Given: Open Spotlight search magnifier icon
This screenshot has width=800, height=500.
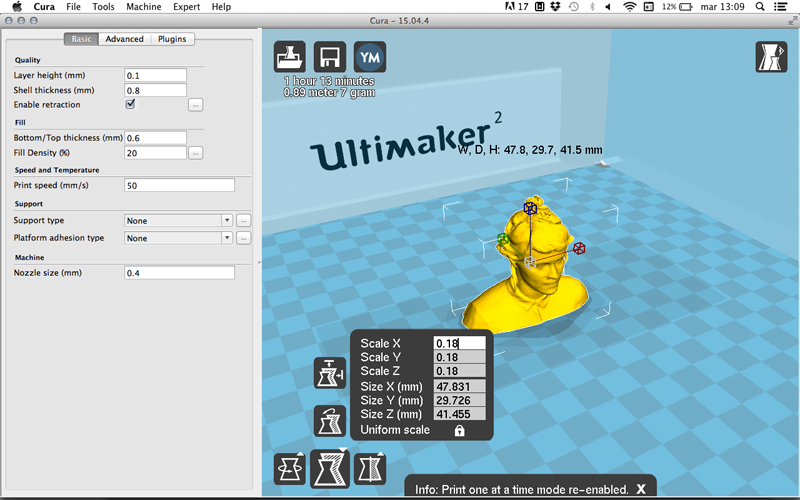Looking at the screenshot, I should tap(760, 7).
